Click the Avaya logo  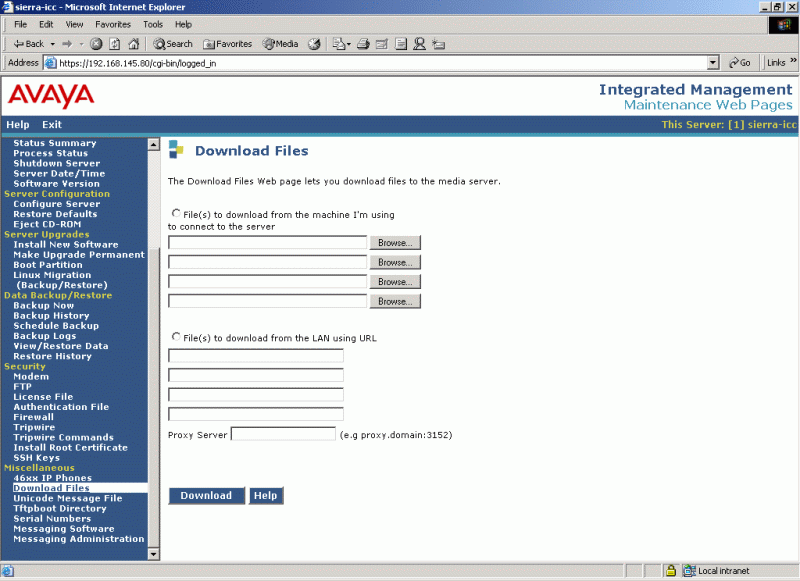51,96
